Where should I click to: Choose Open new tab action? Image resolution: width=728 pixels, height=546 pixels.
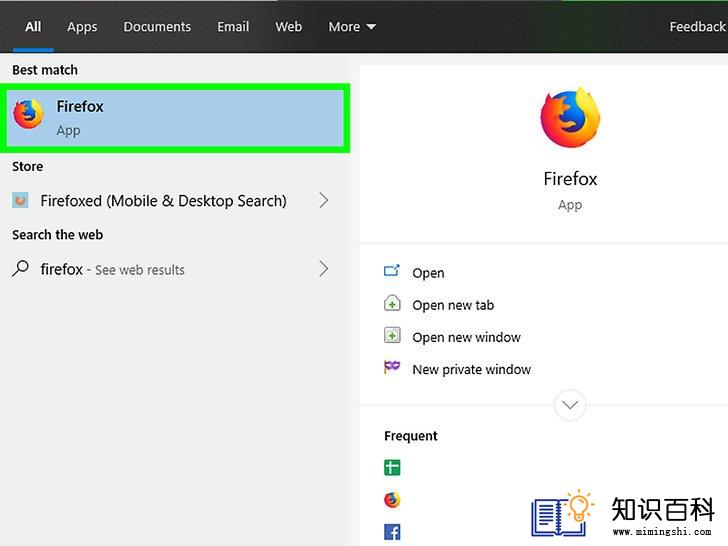click(453, 305)
